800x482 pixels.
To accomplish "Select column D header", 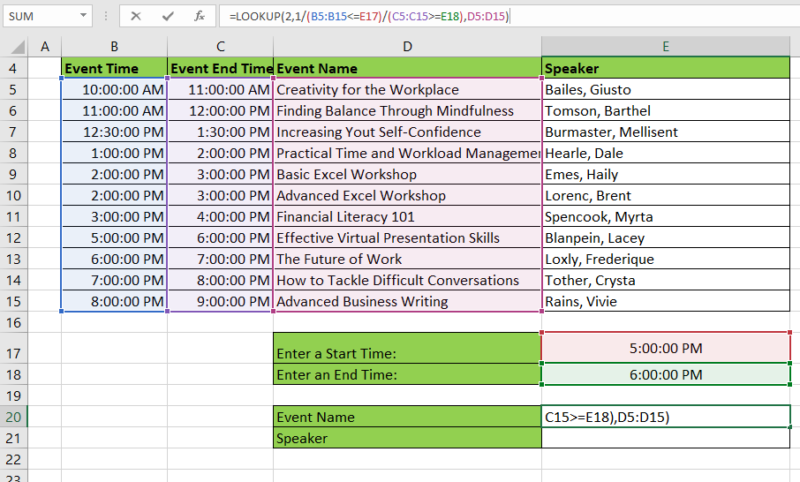I will coord(407,47).
